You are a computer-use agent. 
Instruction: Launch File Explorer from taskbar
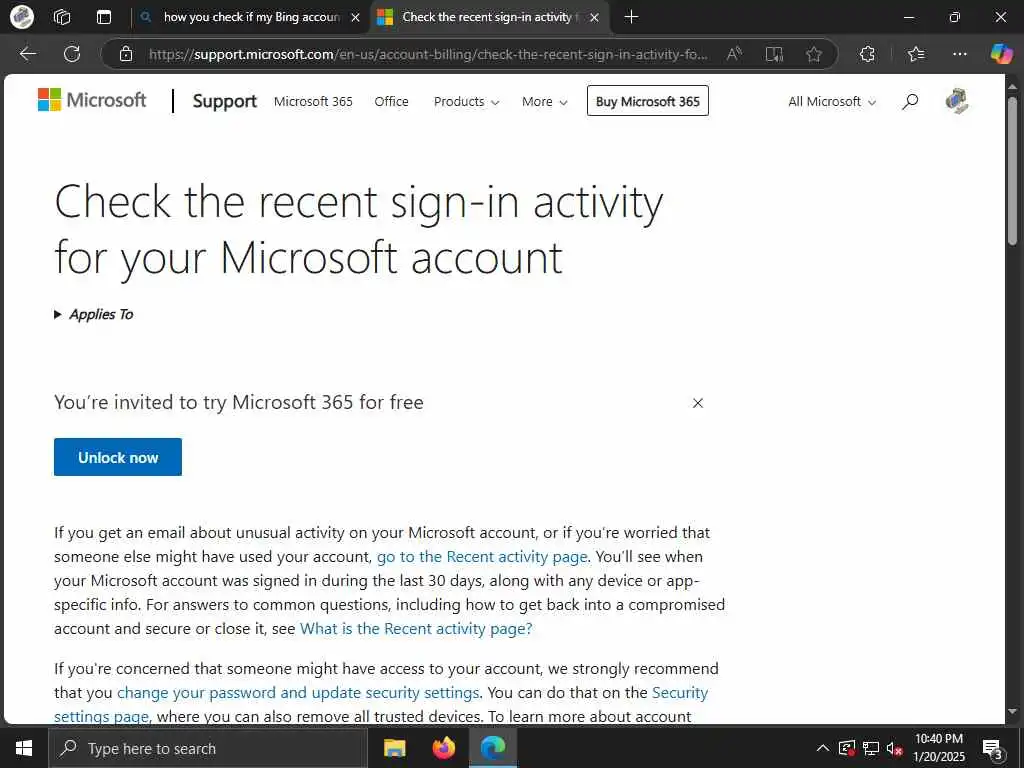[394, 748]
